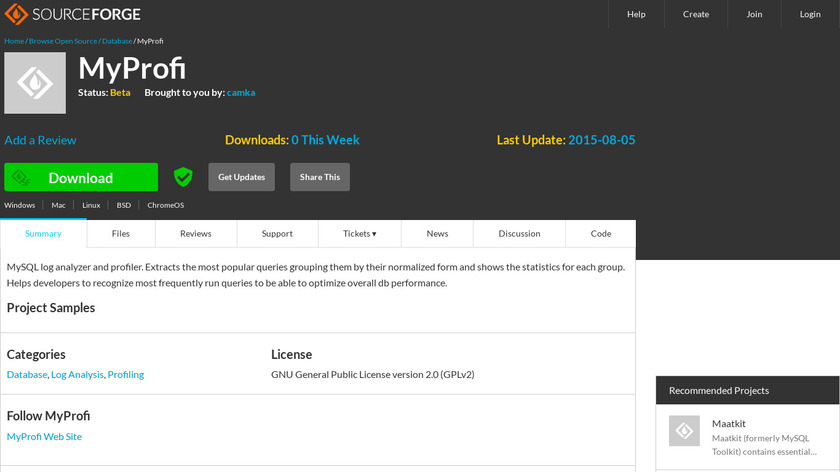Click the green Download button
The width and height of the screenshot is (840, 472).
(x=81, y=177)
